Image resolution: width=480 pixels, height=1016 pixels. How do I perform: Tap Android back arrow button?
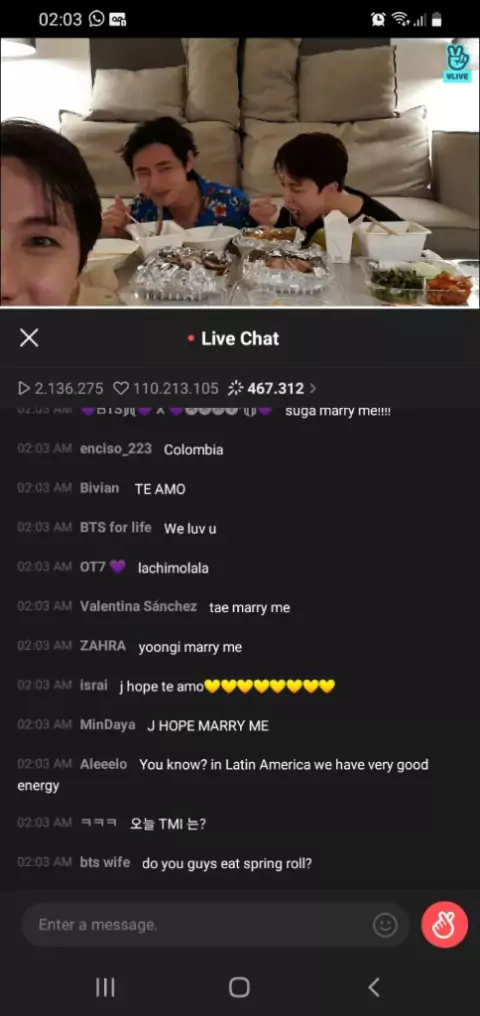pyautogui.click(x=373, y=987)
